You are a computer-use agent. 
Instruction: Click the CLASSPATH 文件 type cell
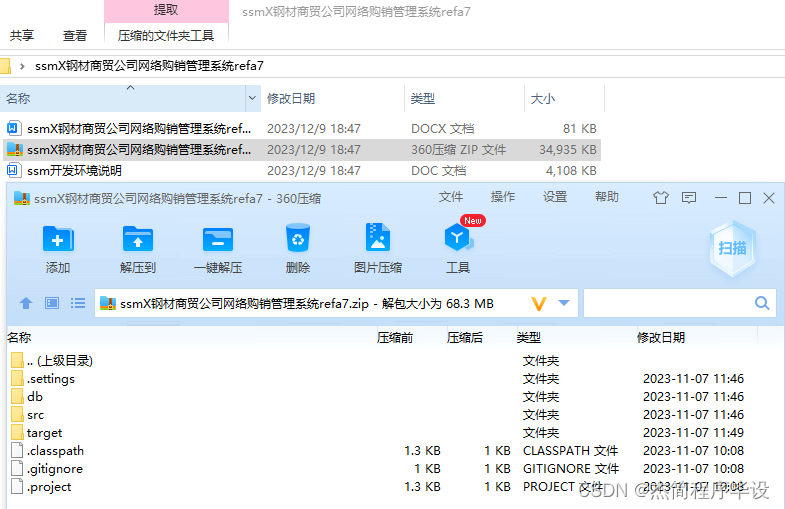pos(571,450)
